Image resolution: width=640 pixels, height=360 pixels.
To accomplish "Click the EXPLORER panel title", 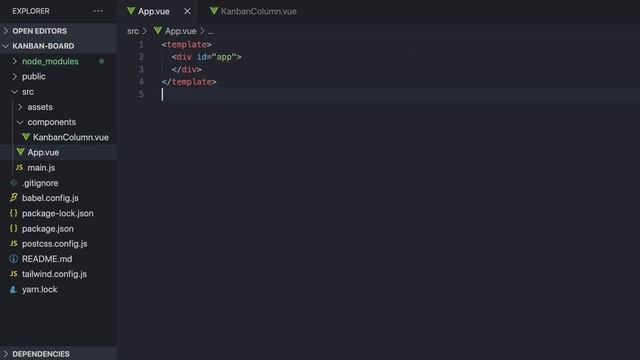I will tap(31, 11).
